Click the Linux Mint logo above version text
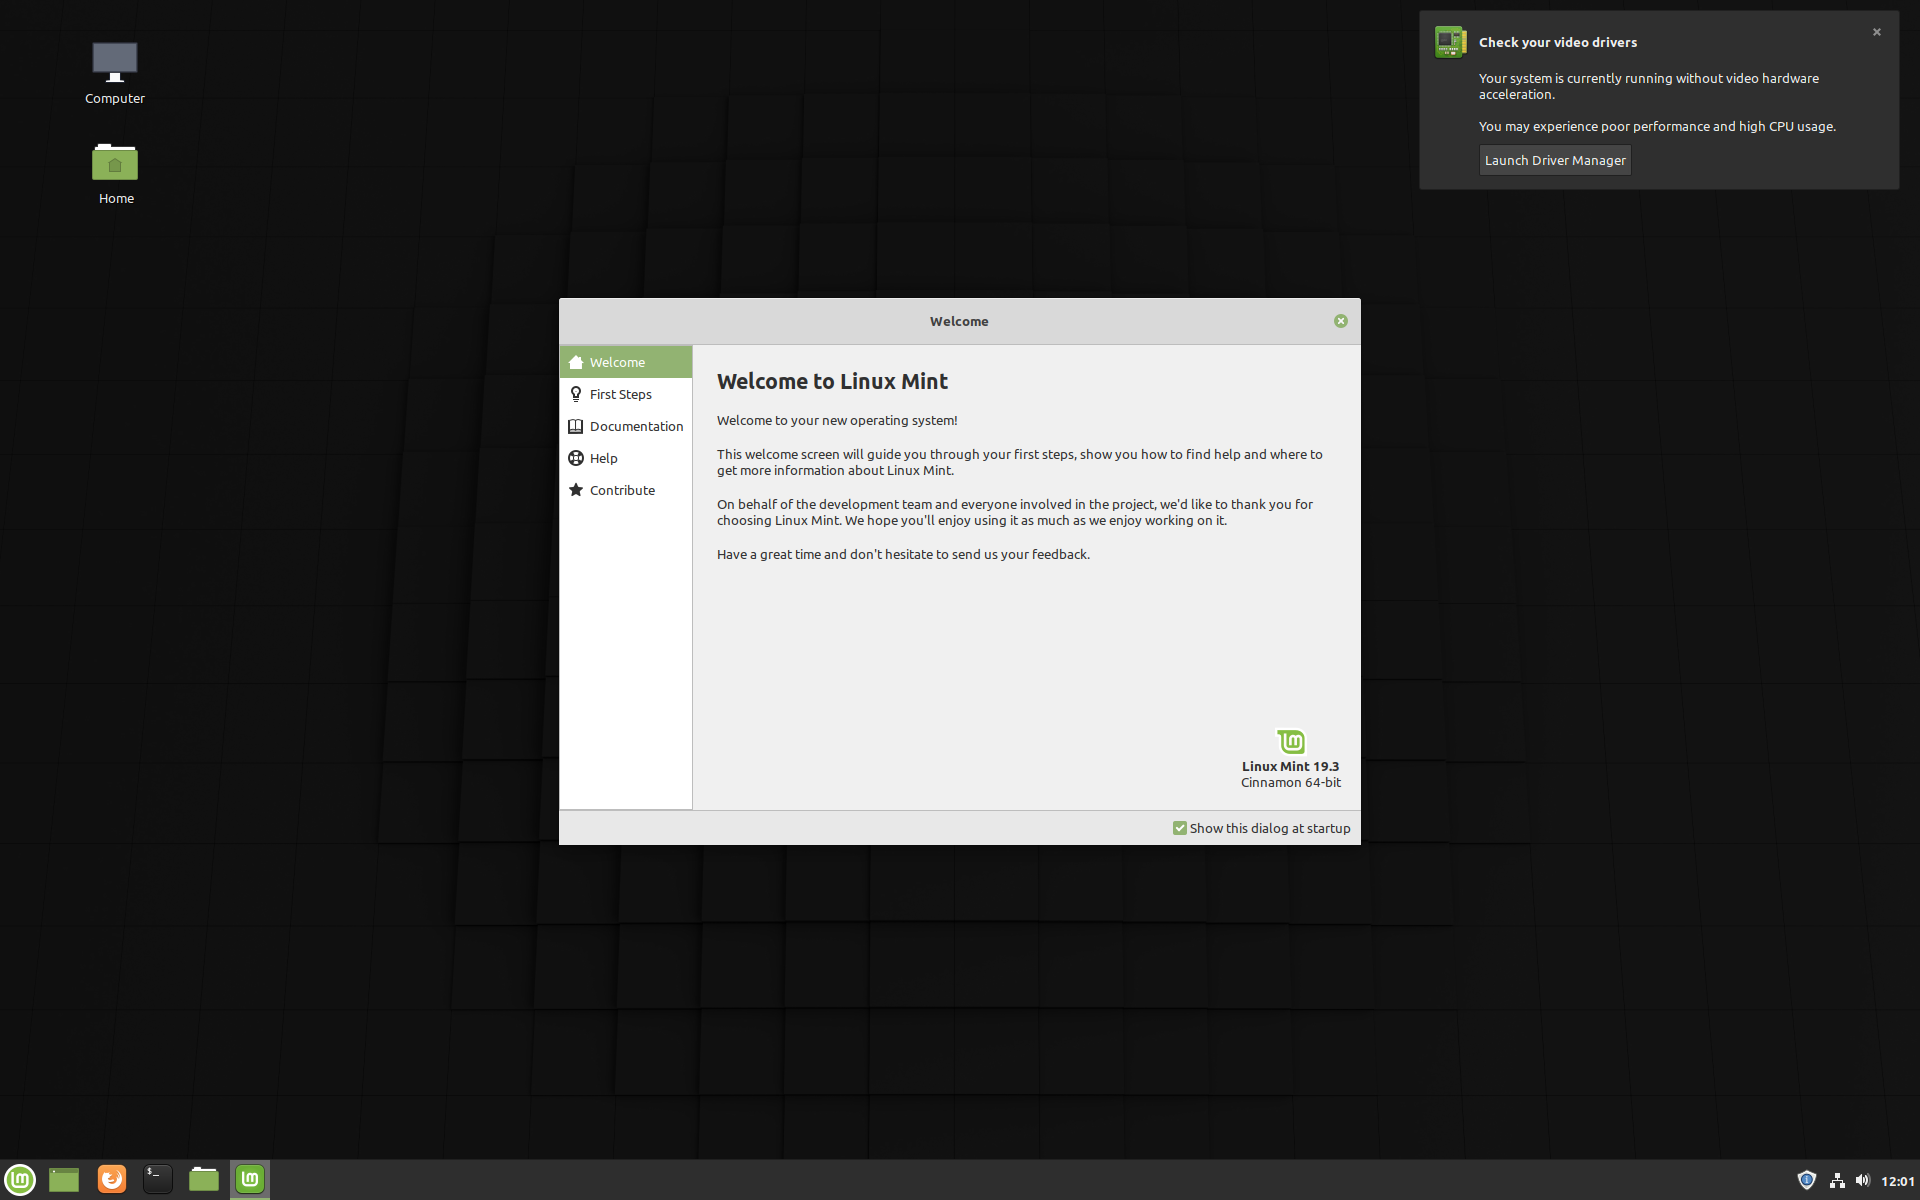 pyautogui.click(x=1290, y=741)
